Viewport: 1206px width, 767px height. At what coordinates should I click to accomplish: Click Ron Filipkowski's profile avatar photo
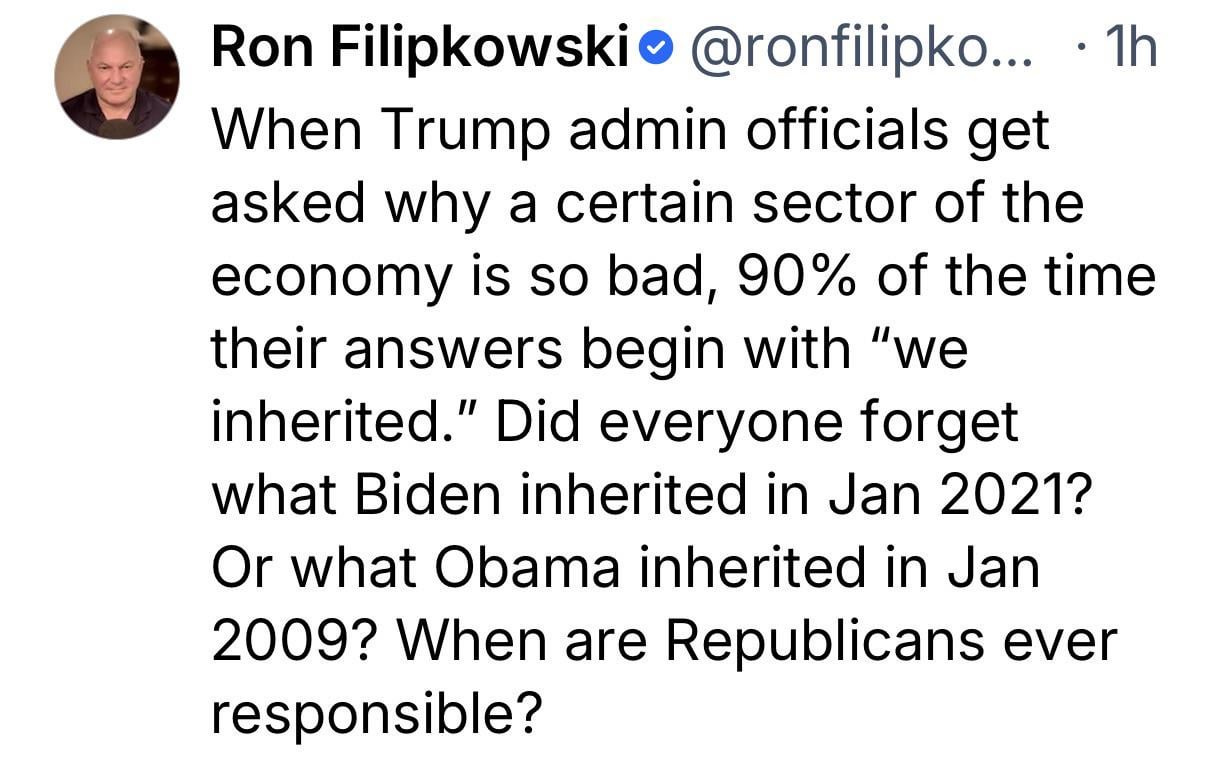tap(117, 76)
